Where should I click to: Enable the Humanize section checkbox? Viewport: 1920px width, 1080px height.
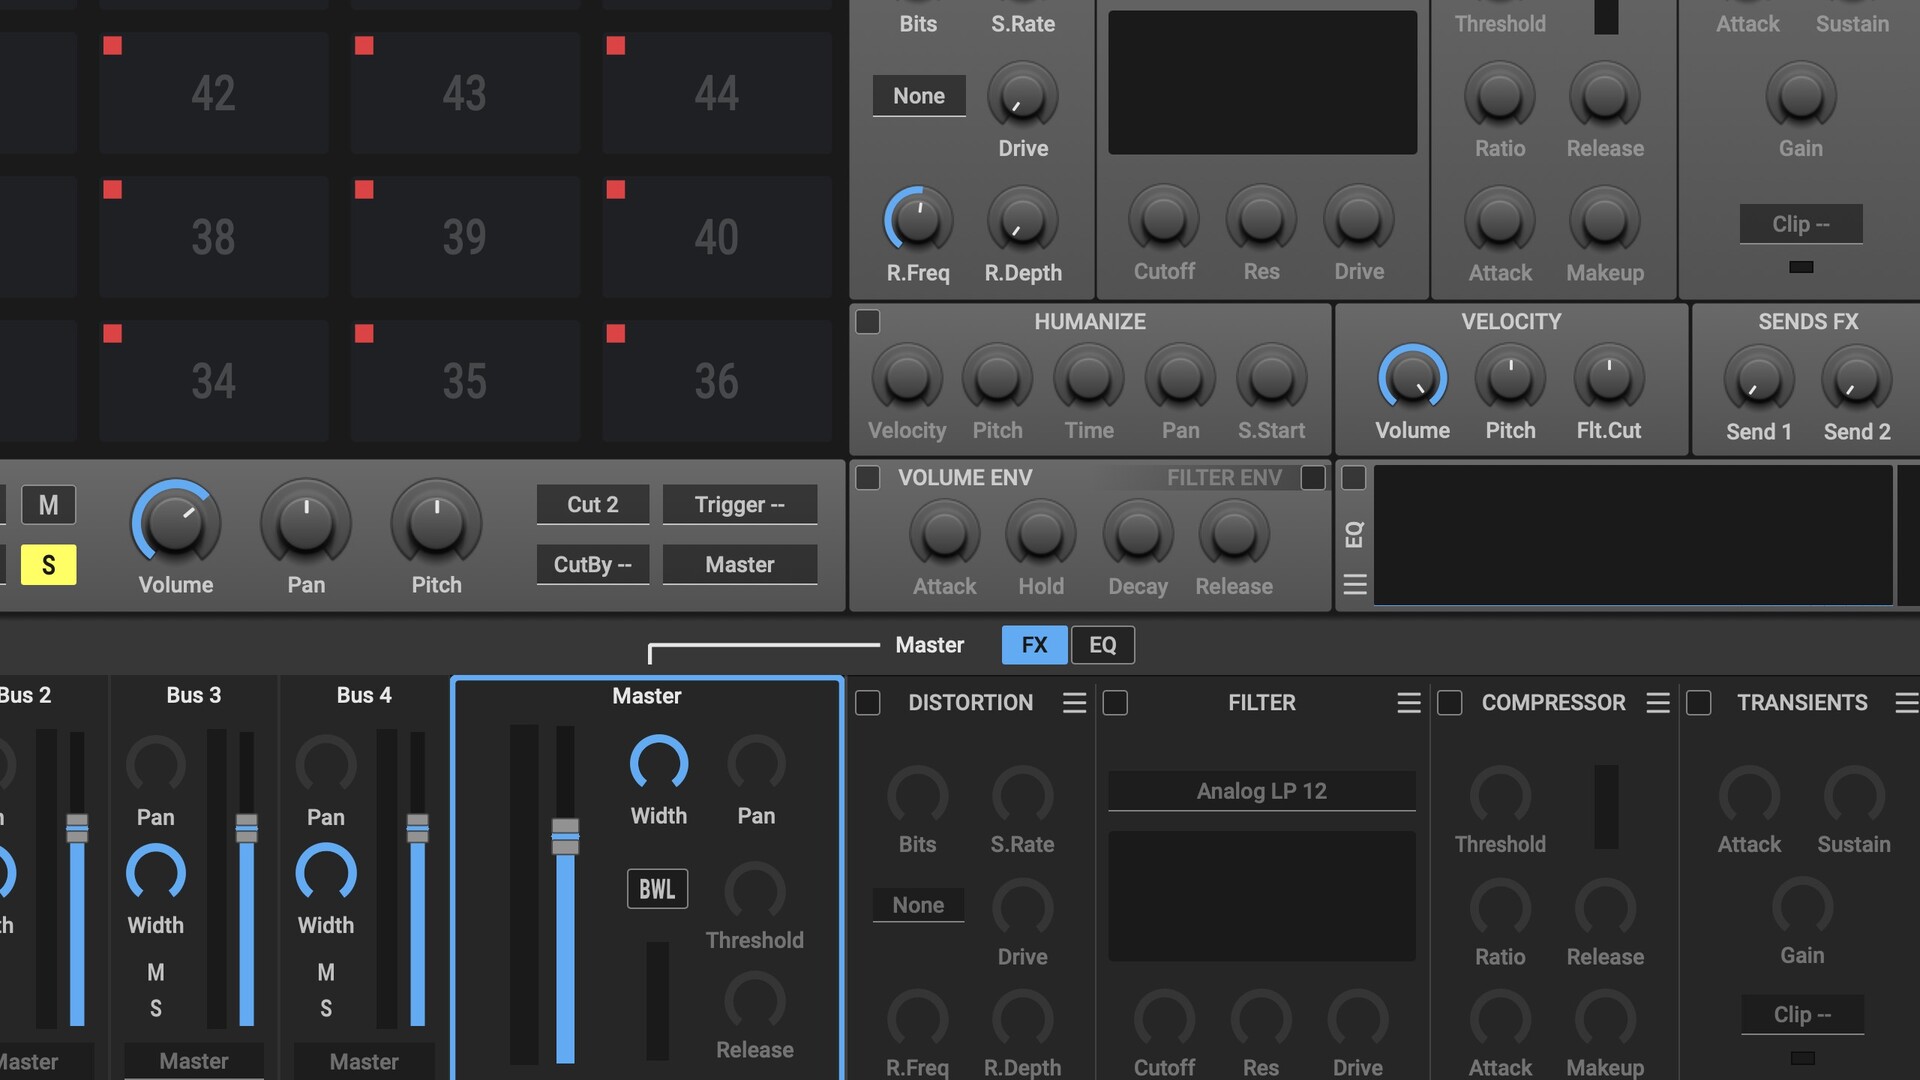click(868, 322)
